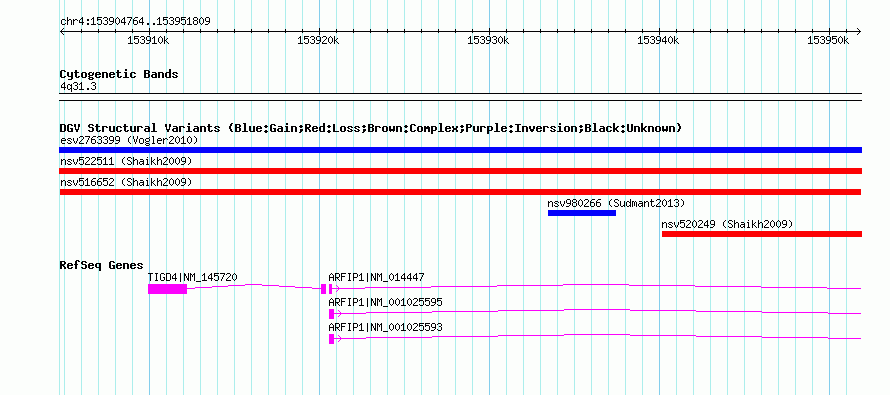Click the DGV Structural Variants track title
890x395 pixels.
pos(370,128)
